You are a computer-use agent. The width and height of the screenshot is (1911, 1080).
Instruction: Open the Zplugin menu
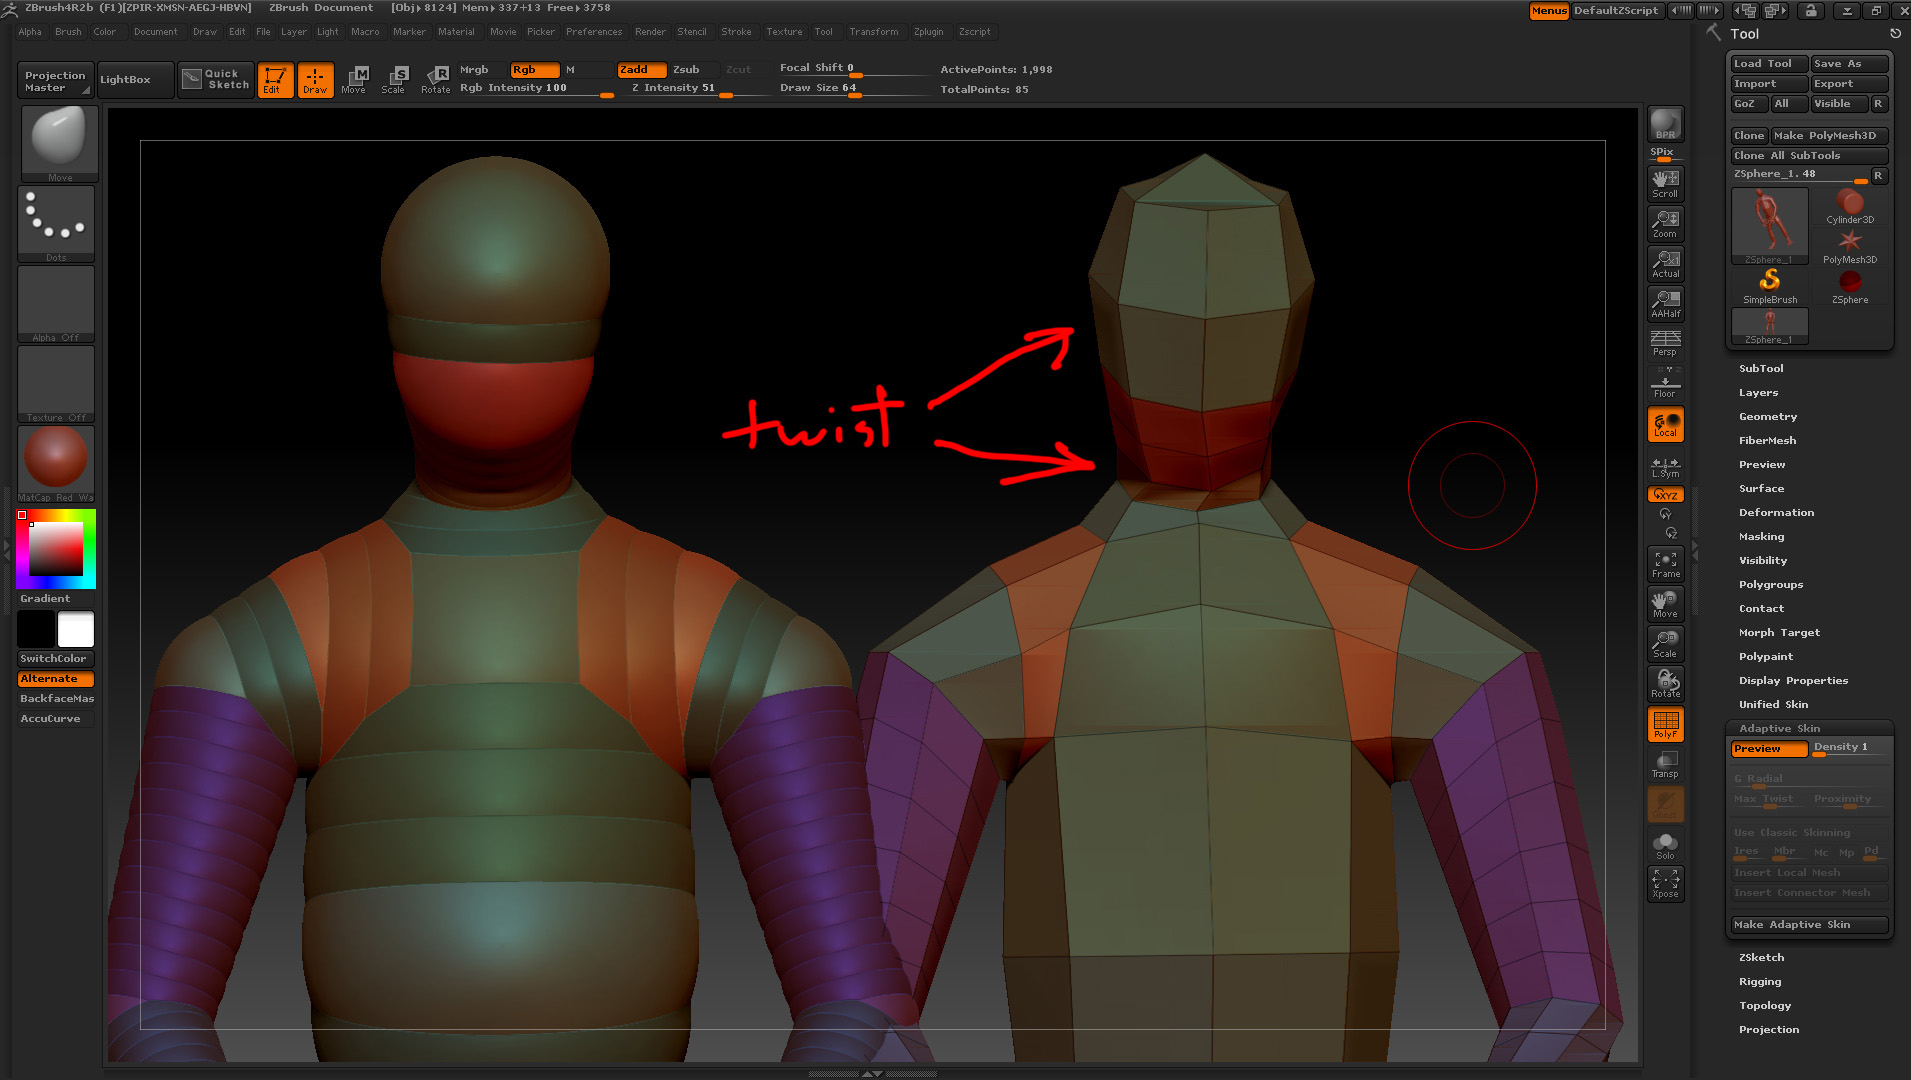click(x=928, y=32)
